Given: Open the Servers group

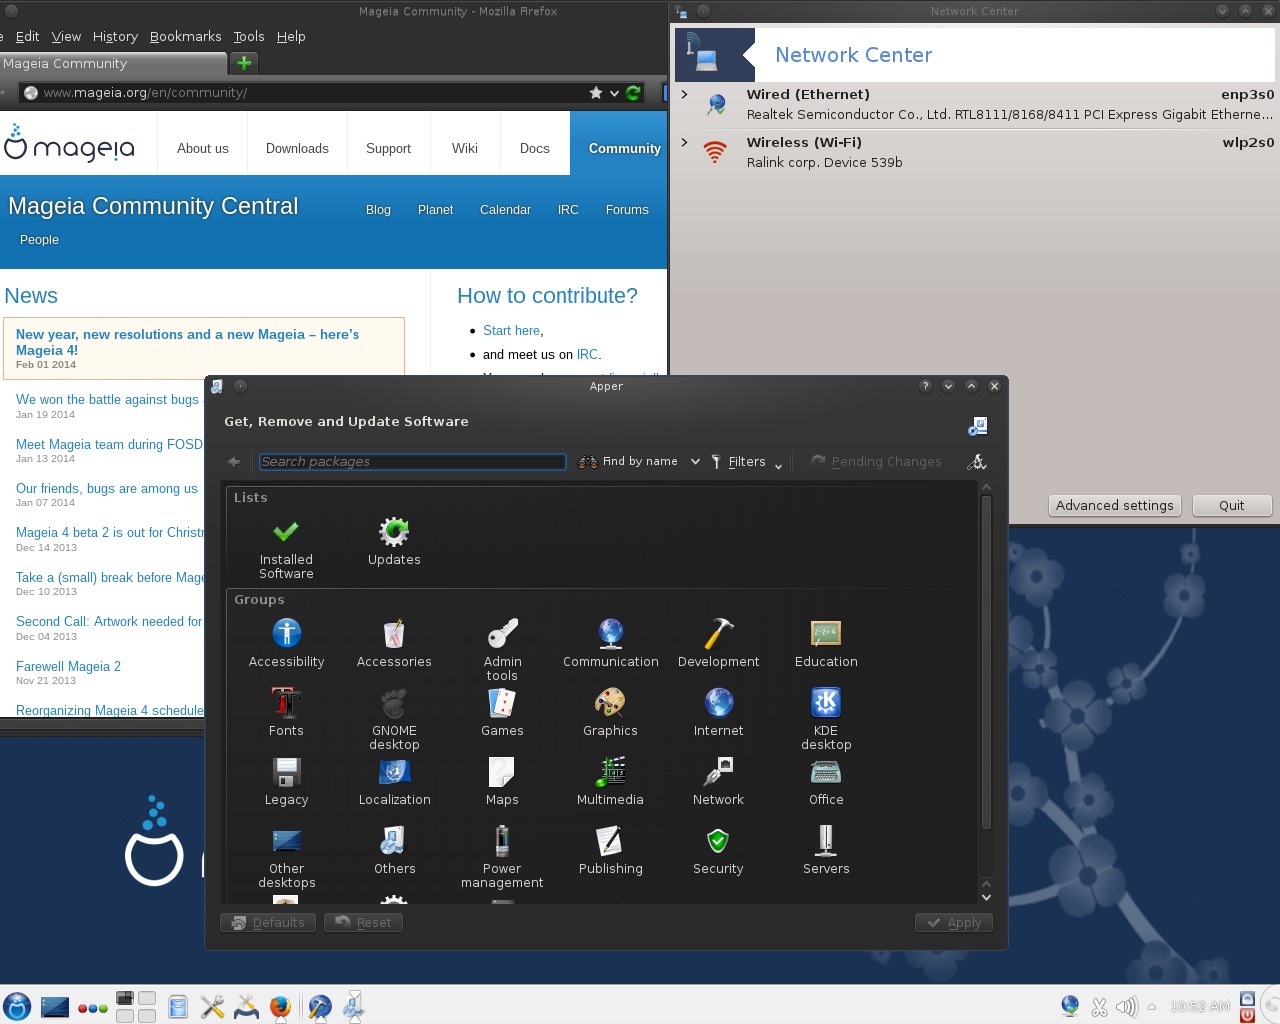Looking at the screenshot, I should 826,850.
